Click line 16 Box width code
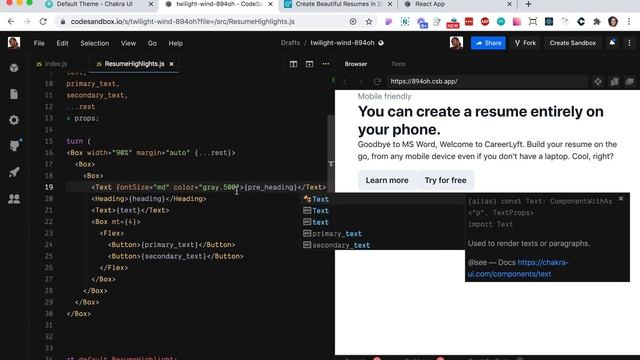Viewport: 640px width, 360px height. point(151,153)
